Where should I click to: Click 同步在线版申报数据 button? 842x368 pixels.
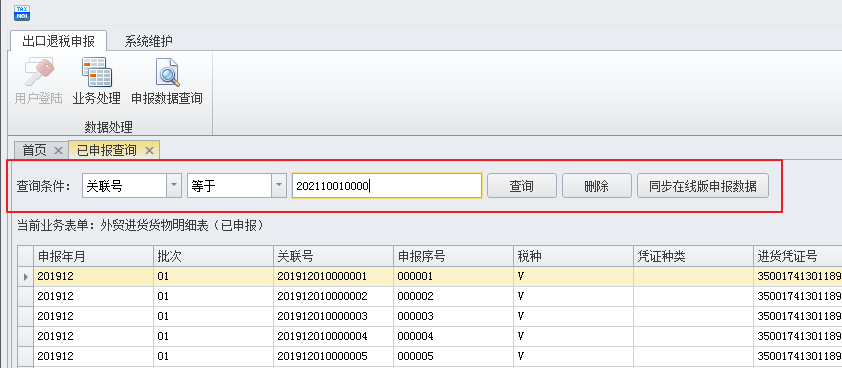[703, 186]
